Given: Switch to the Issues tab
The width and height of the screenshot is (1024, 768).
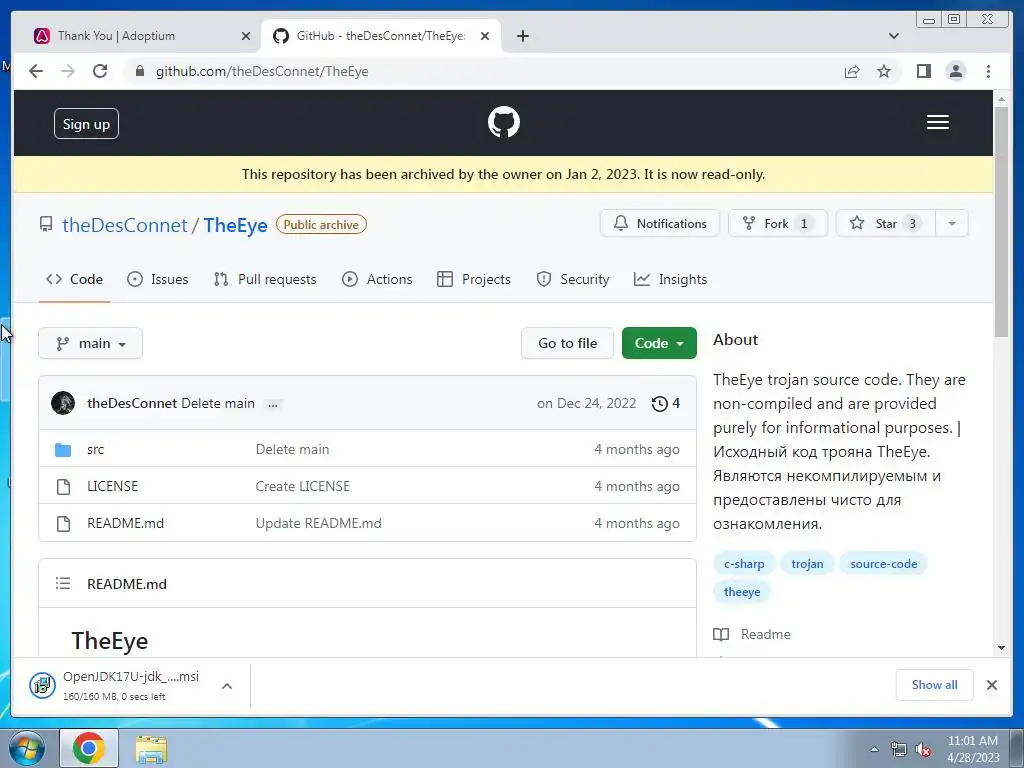Looking at the screenshot, I should click(157, 280).
